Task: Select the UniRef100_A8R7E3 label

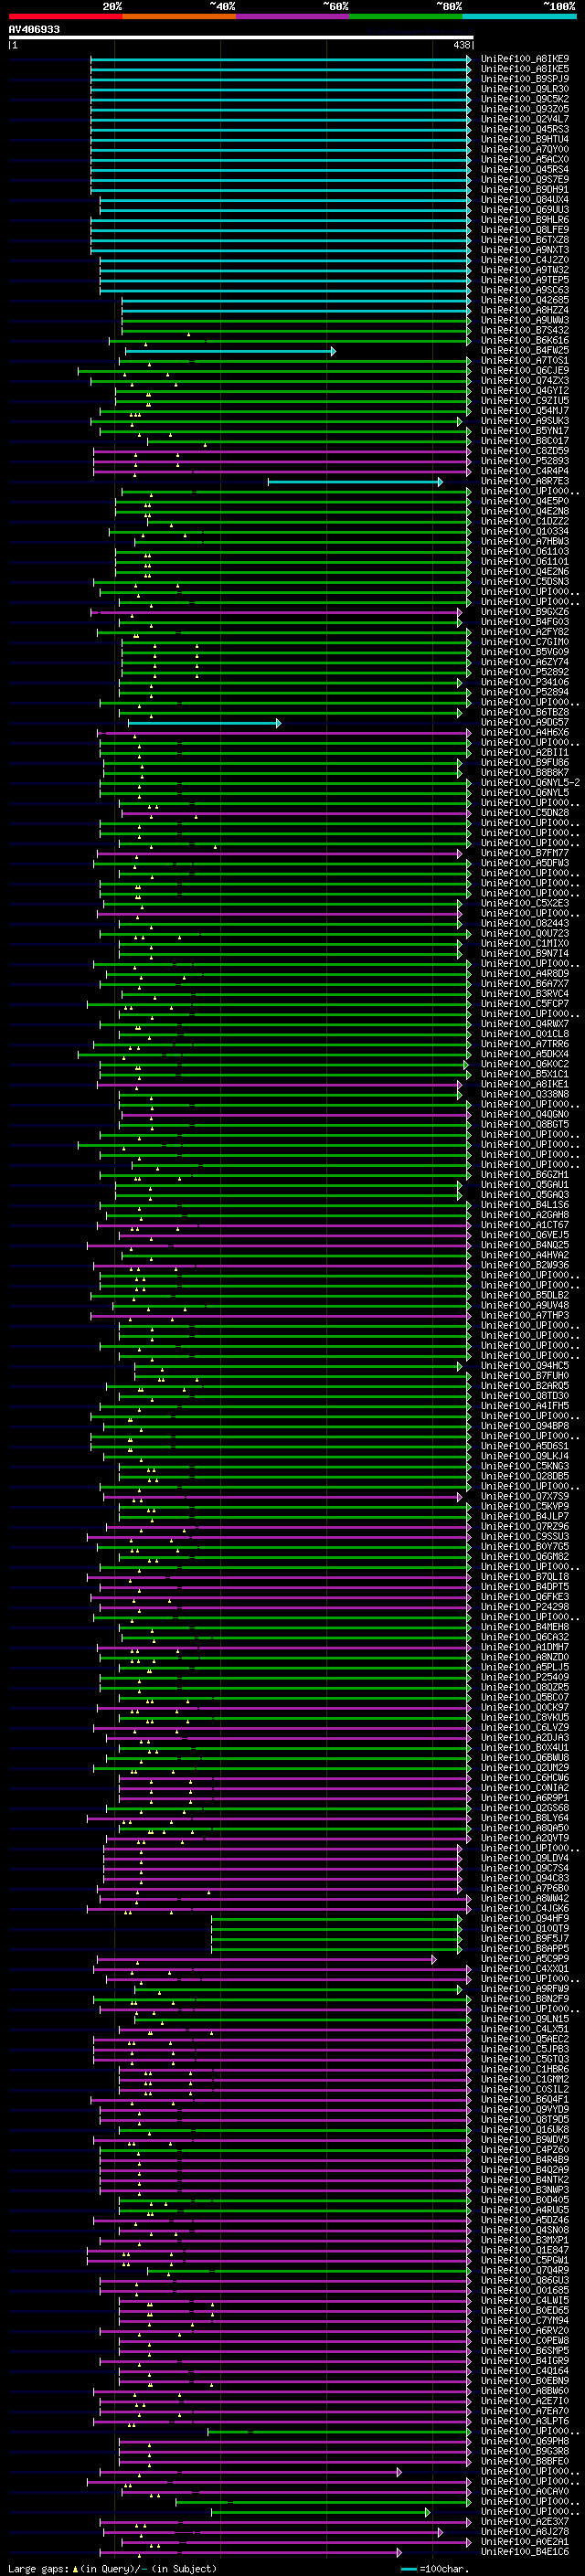Action: [525, 482]
